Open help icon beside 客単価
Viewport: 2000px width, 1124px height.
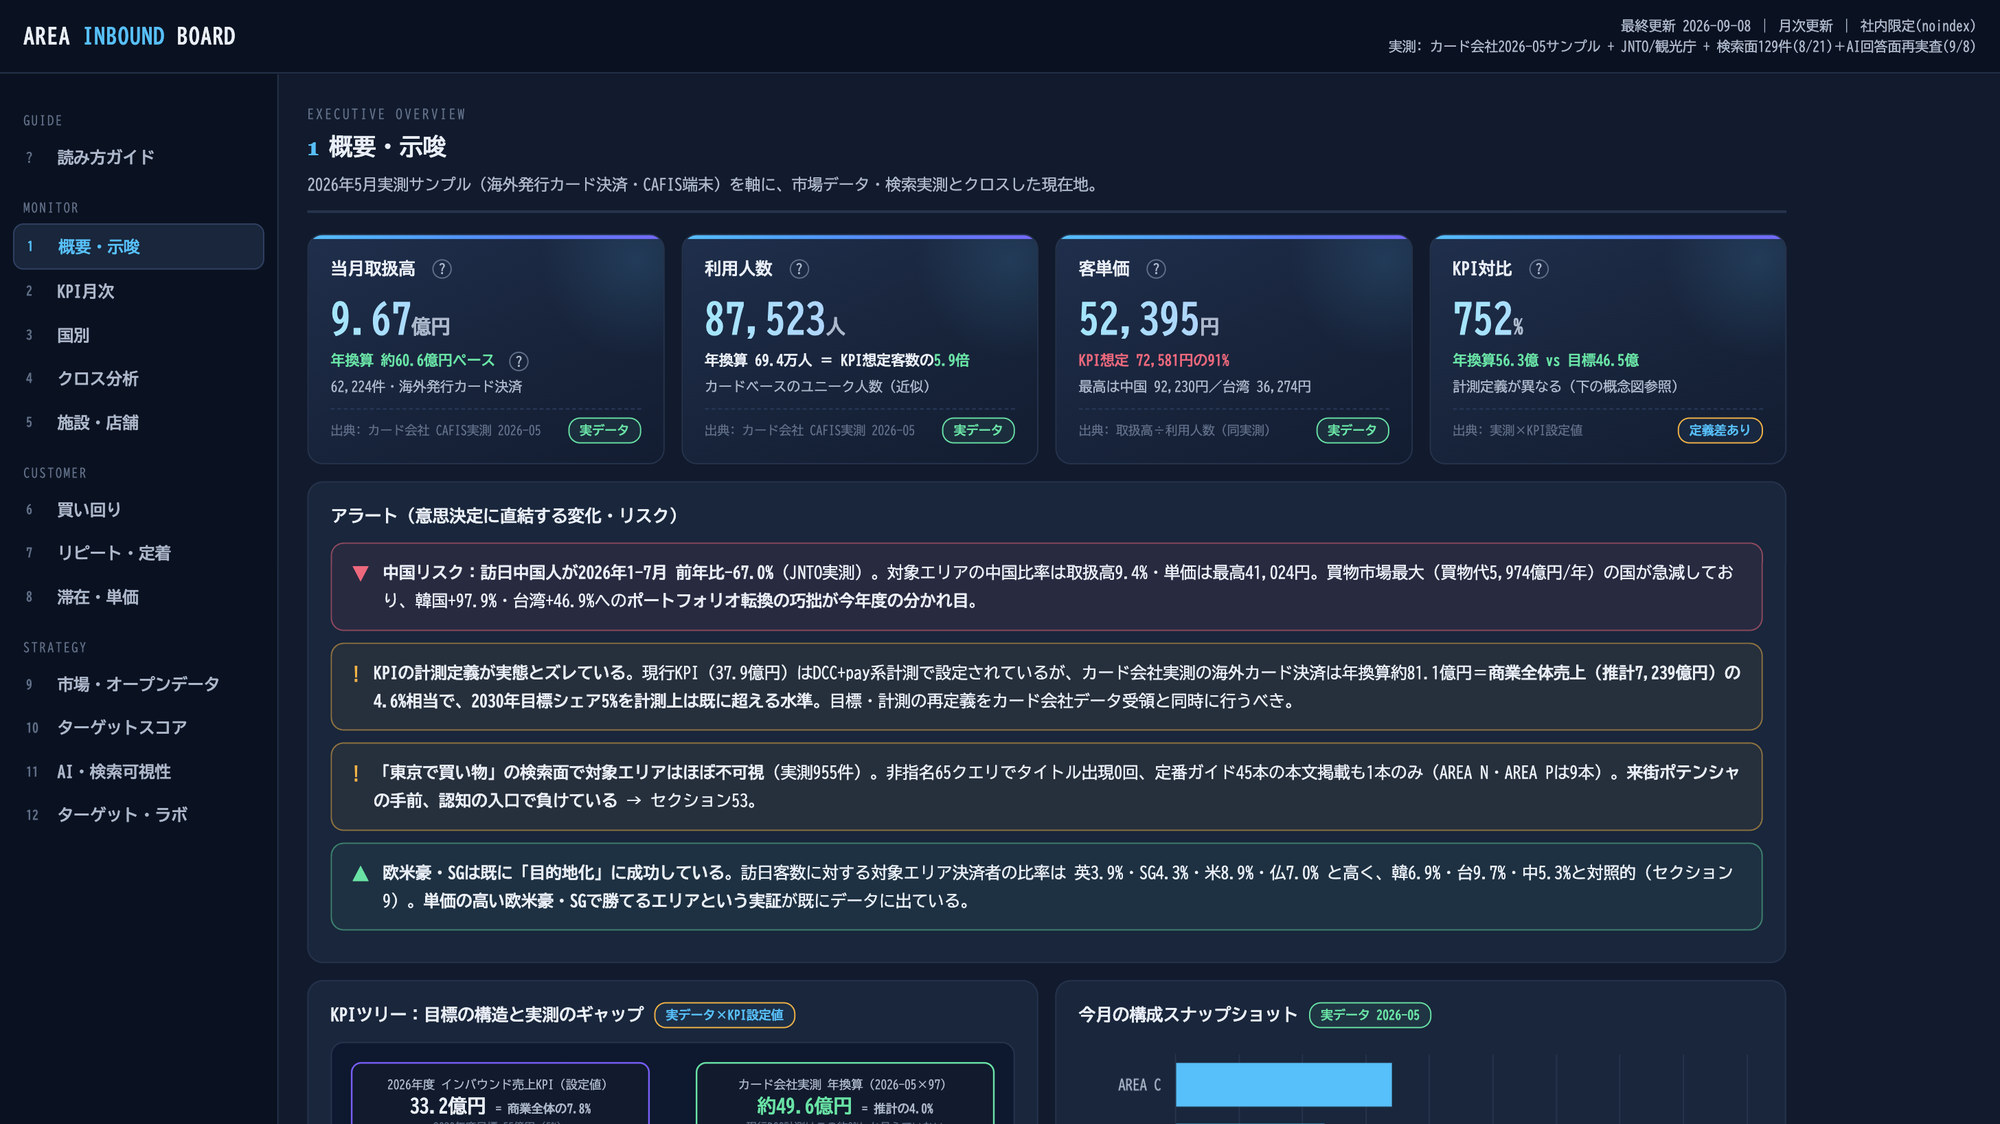(x=1156, y=269)
